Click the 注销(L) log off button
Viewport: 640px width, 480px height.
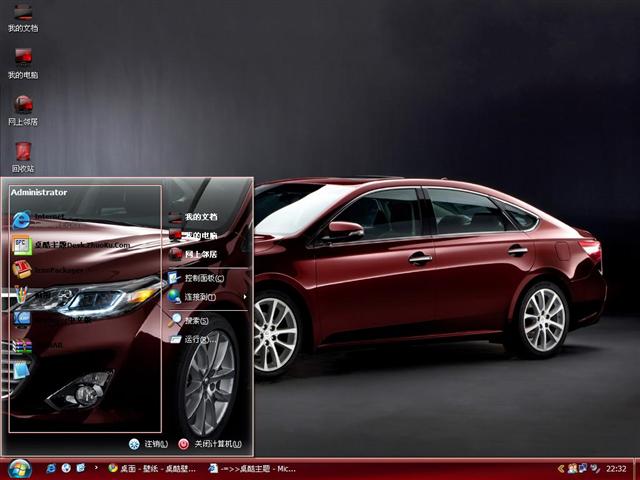[149, 444]
